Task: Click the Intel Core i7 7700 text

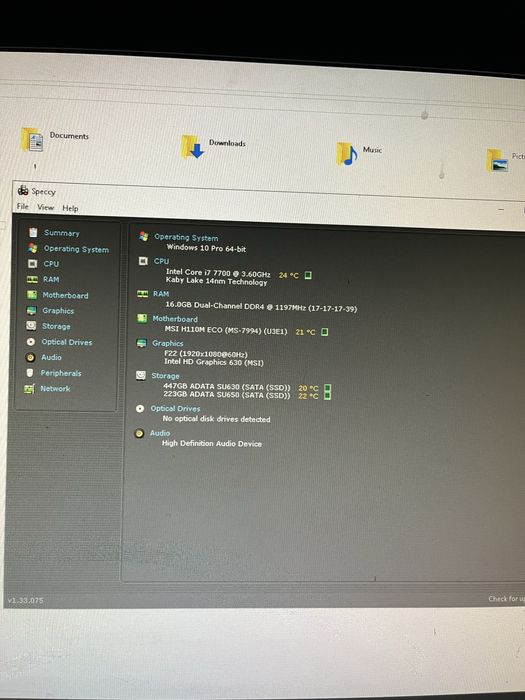Action: point(218,272)
